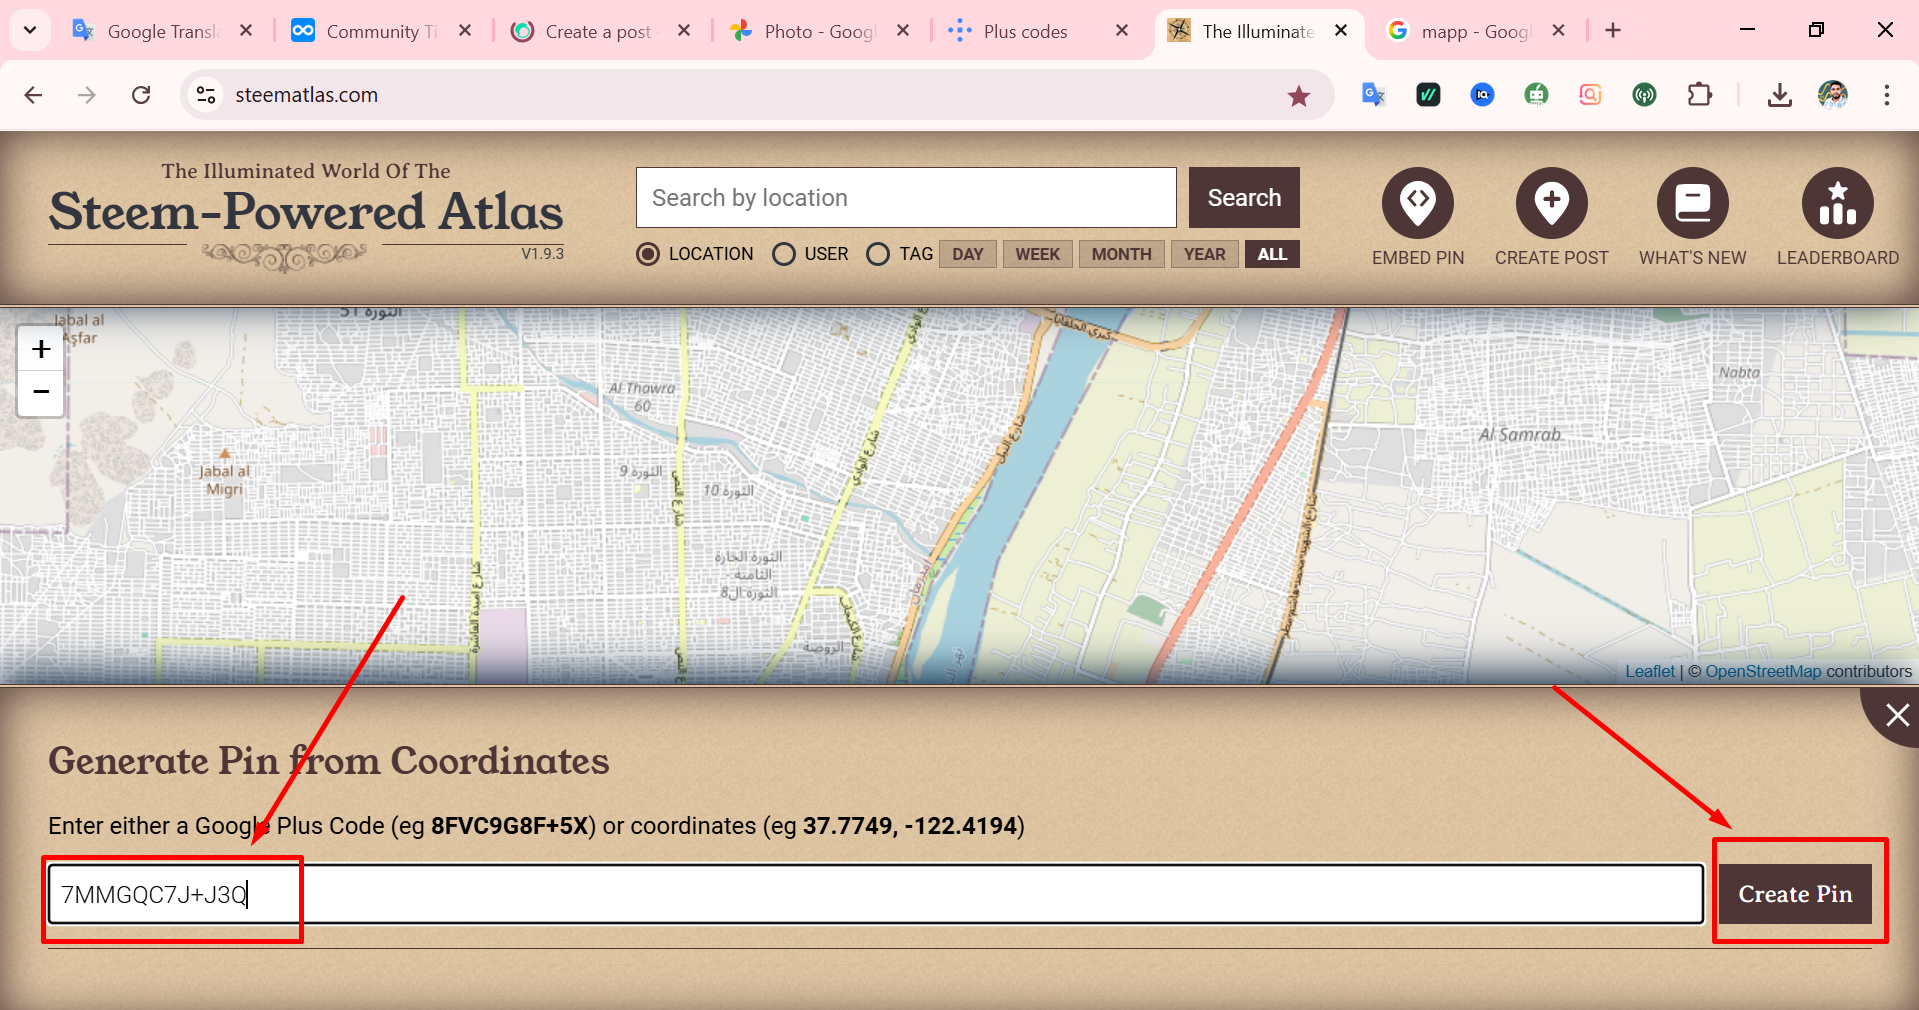The width and height of the screenshot is (1919, 1010).
Task: Click the Jabal al Migri map label
Action: tap(224, 480)
